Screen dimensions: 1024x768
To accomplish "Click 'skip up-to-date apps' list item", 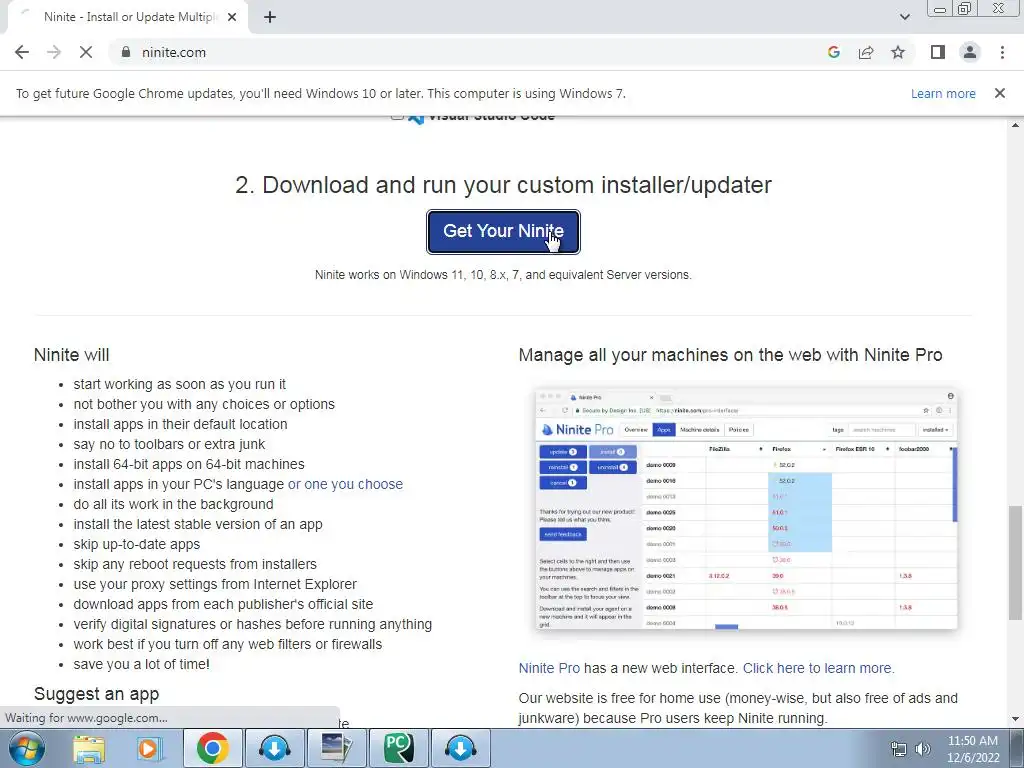I will pyautogui.click(x=136, y=544).
